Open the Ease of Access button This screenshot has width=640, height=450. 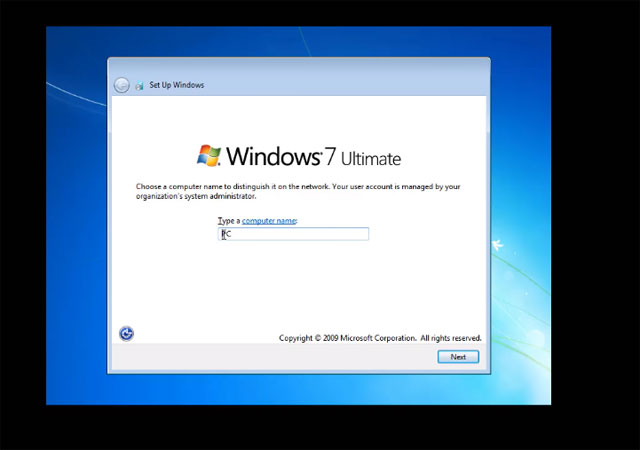(127, 334)
